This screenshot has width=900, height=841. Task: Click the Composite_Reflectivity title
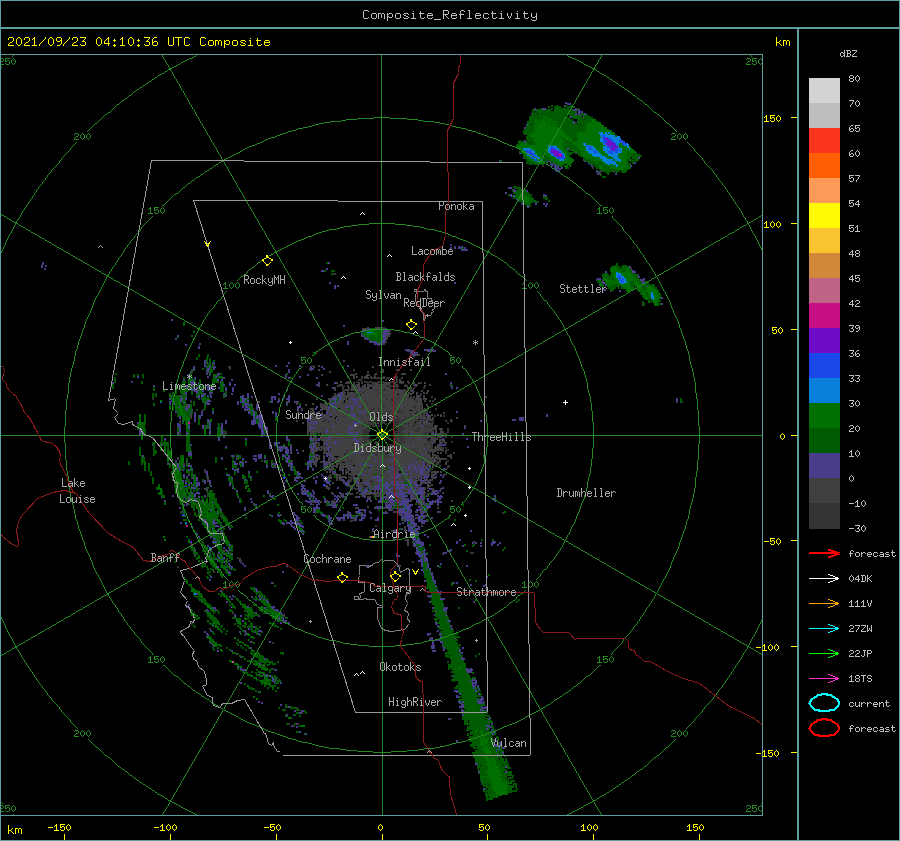point(450,15)
